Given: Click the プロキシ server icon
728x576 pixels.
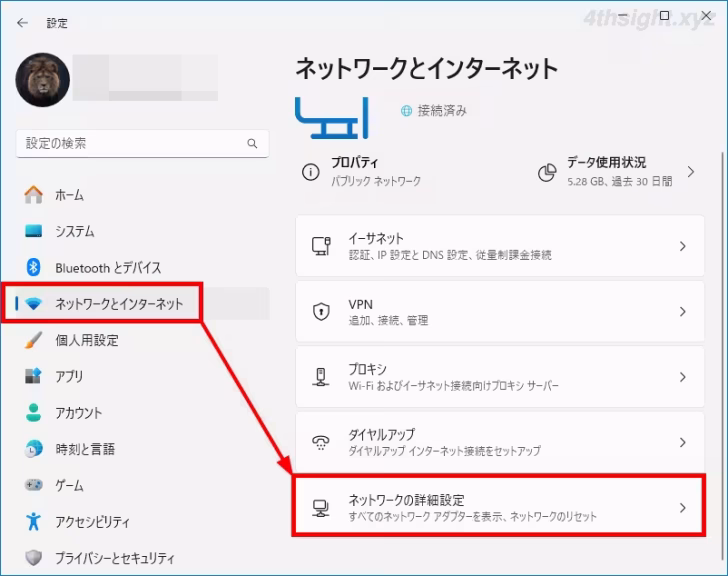Looking at the screenshot, I should pos(321,377).
